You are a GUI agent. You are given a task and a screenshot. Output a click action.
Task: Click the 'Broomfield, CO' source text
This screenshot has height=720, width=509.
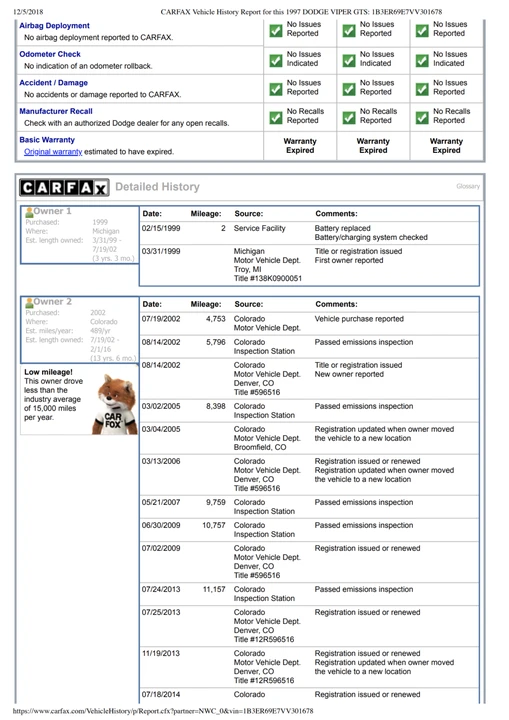coord(260,447)
